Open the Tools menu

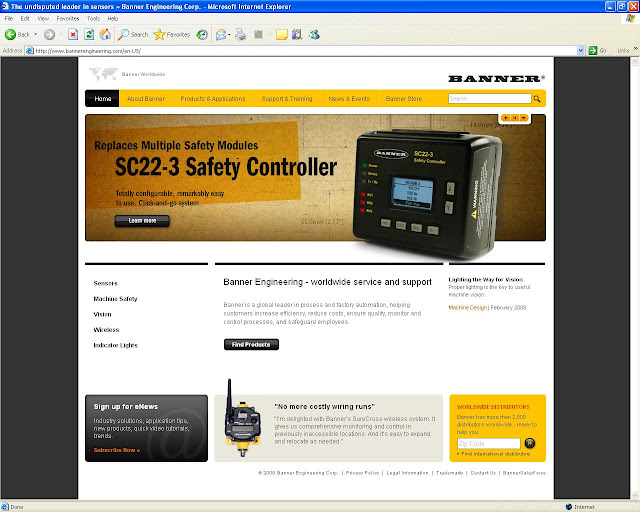tap(93, 18)
